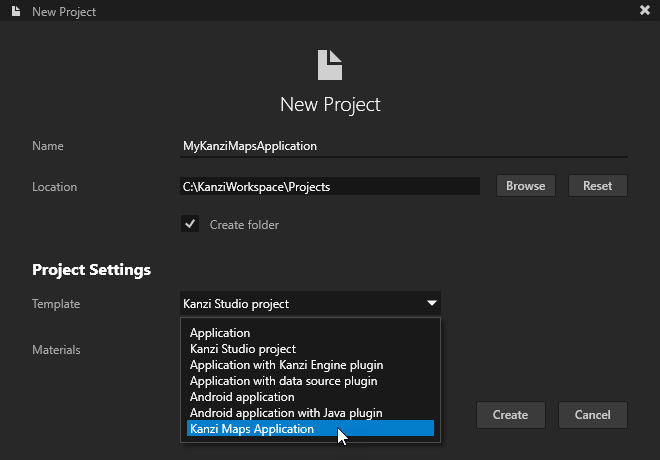Select Kanzi Maps Application template
This screenshot has height=460, width=660.
310,428
